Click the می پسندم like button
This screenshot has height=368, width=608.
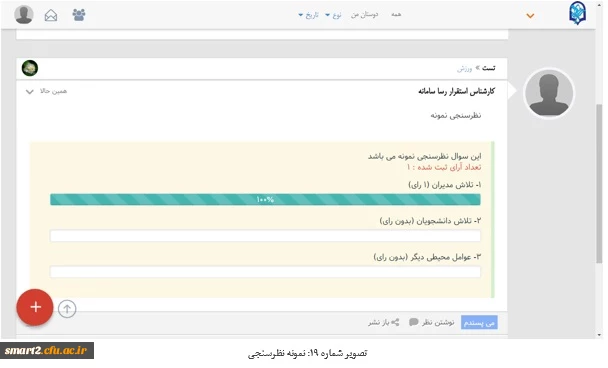click(x=479, y=322)
